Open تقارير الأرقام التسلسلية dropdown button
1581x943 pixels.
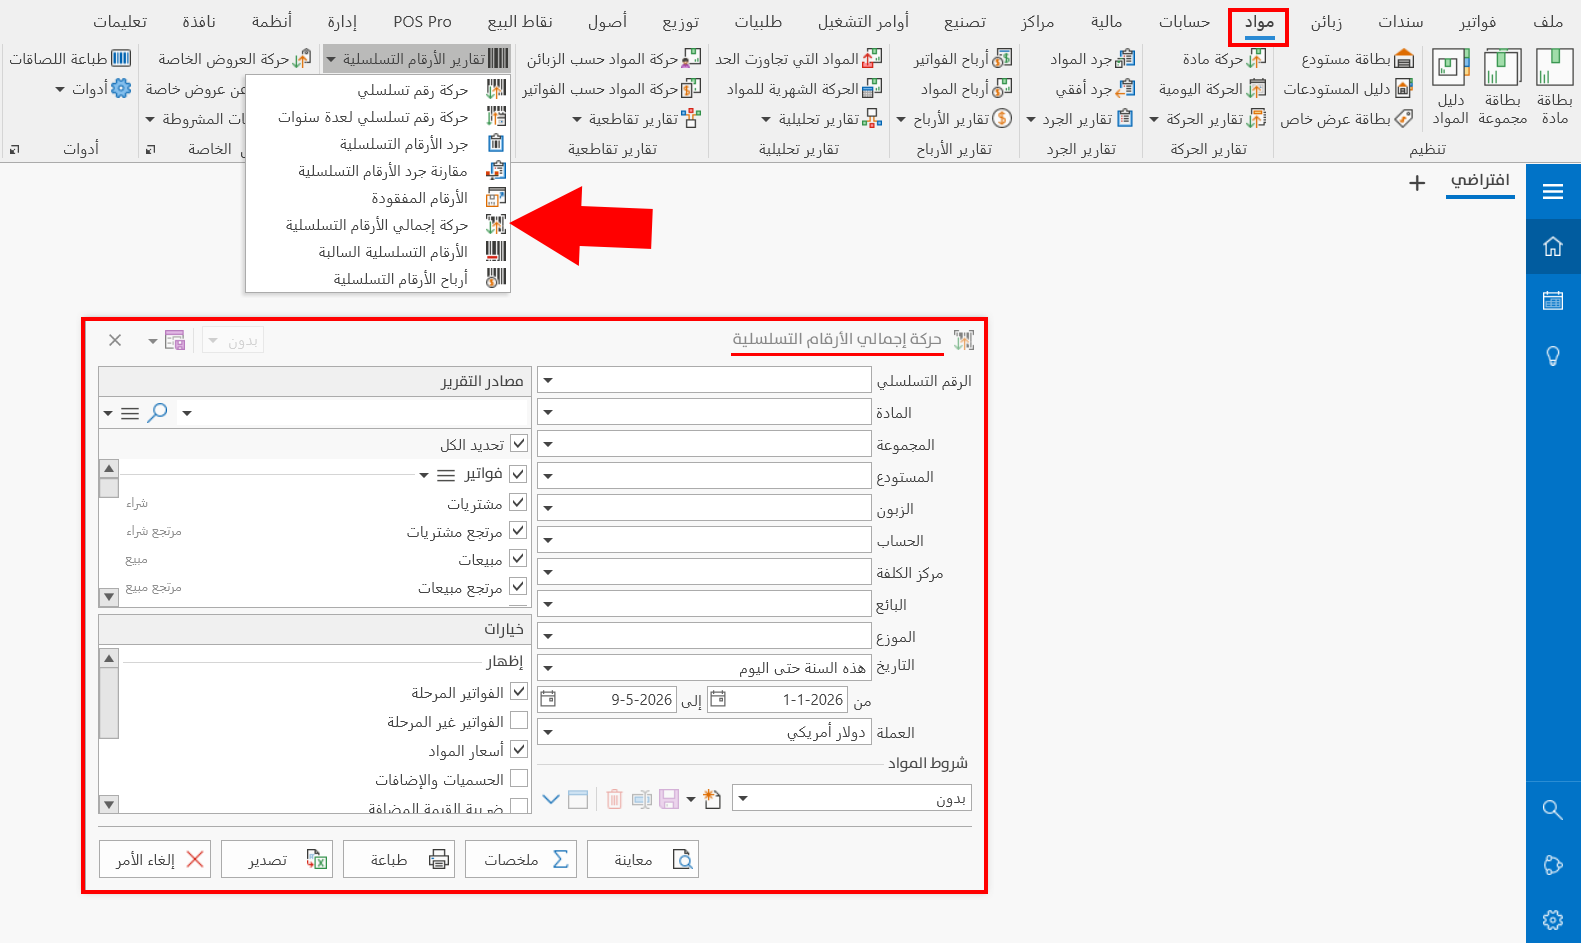tap(417, 59)
